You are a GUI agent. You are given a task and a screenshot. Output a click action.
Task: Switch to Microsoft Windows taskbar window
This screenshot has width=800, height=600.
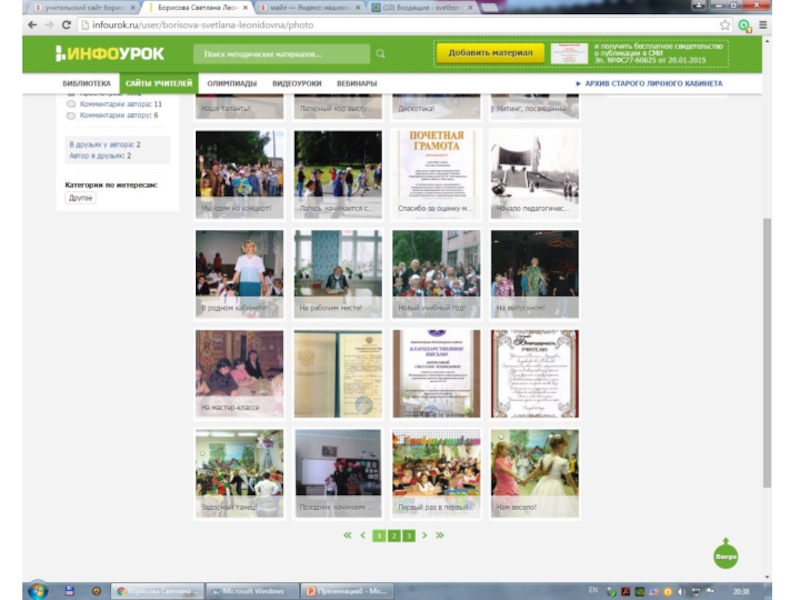coord(252,591)
